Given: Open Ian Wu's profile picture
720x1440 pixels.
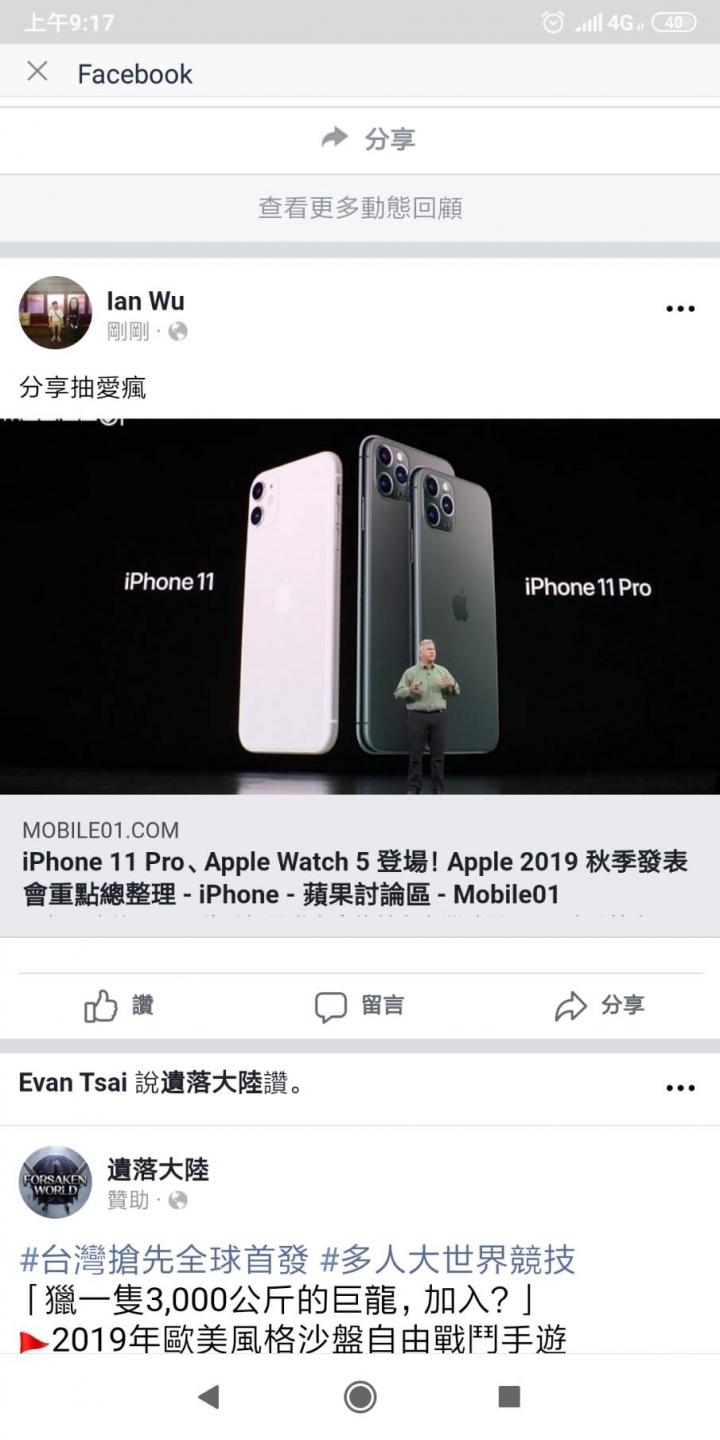Looking at the screenshot, I should pos(55,313).
